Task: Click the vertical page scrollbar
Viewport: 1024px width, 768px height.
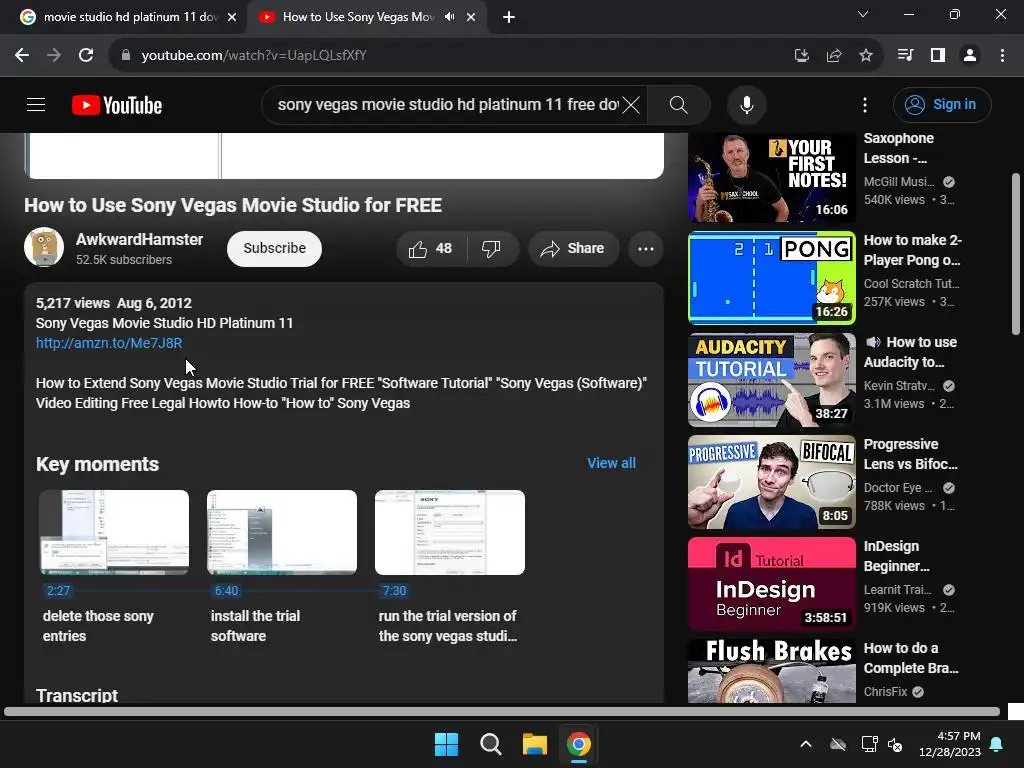Action: tap(1016, 253)
